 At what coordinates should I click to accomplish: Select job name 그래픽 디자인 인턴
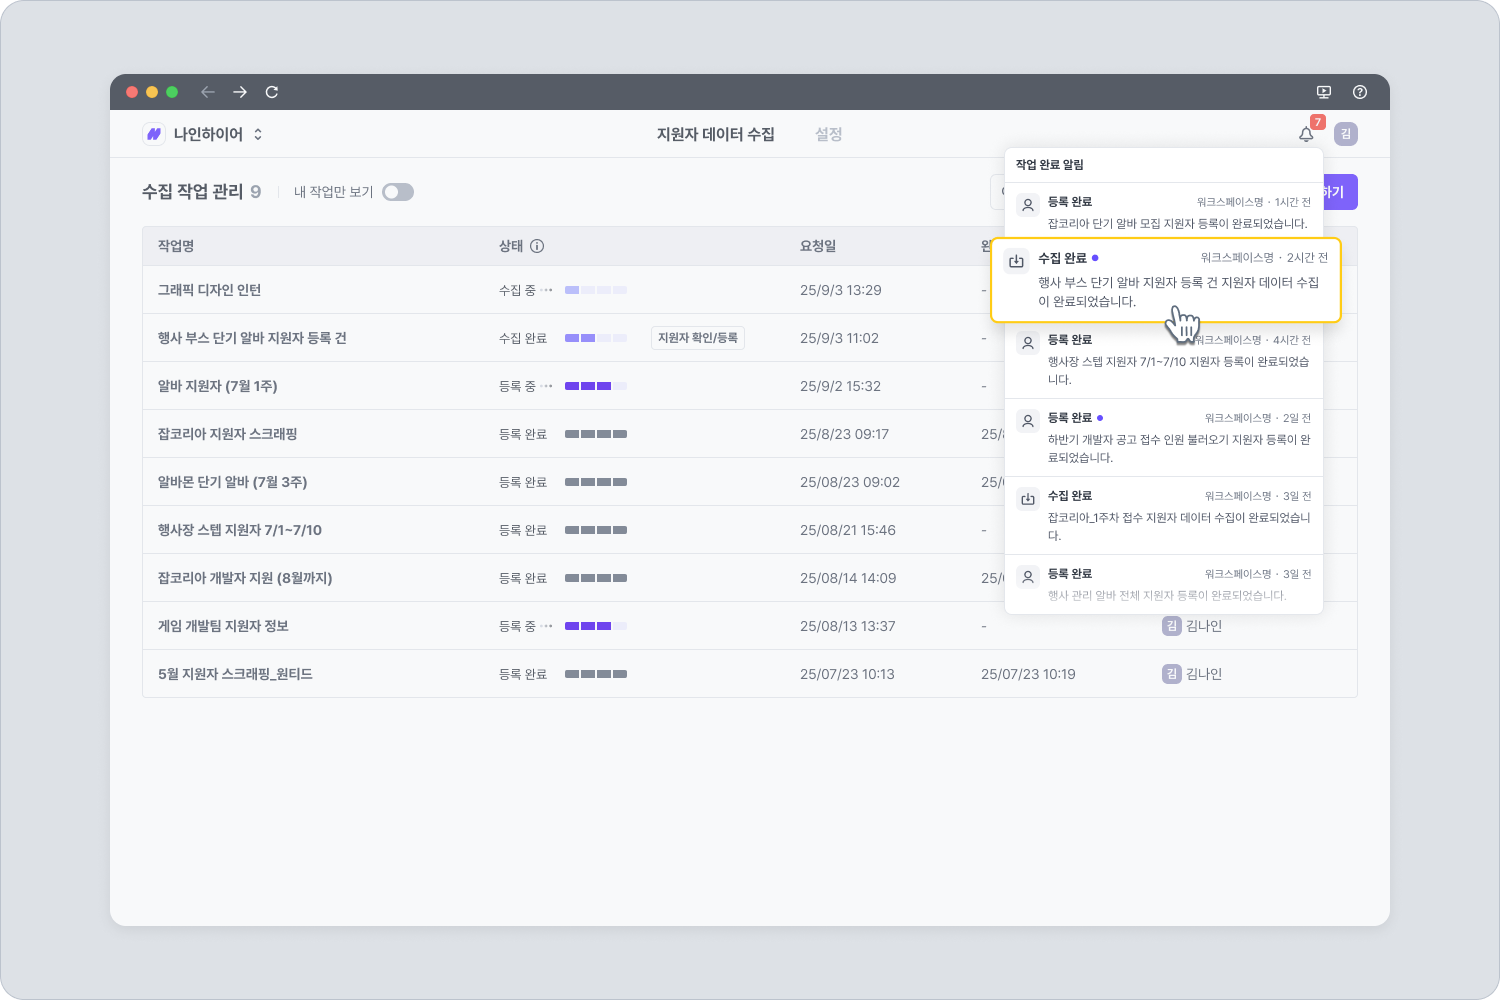pos(210,290)
